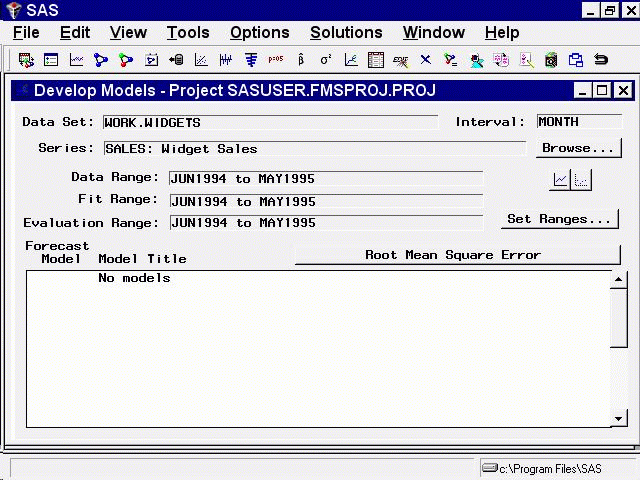Click the boxed play-arrow toolbar icon
This screenshot has width=640, height=480.
click(151, 60)
